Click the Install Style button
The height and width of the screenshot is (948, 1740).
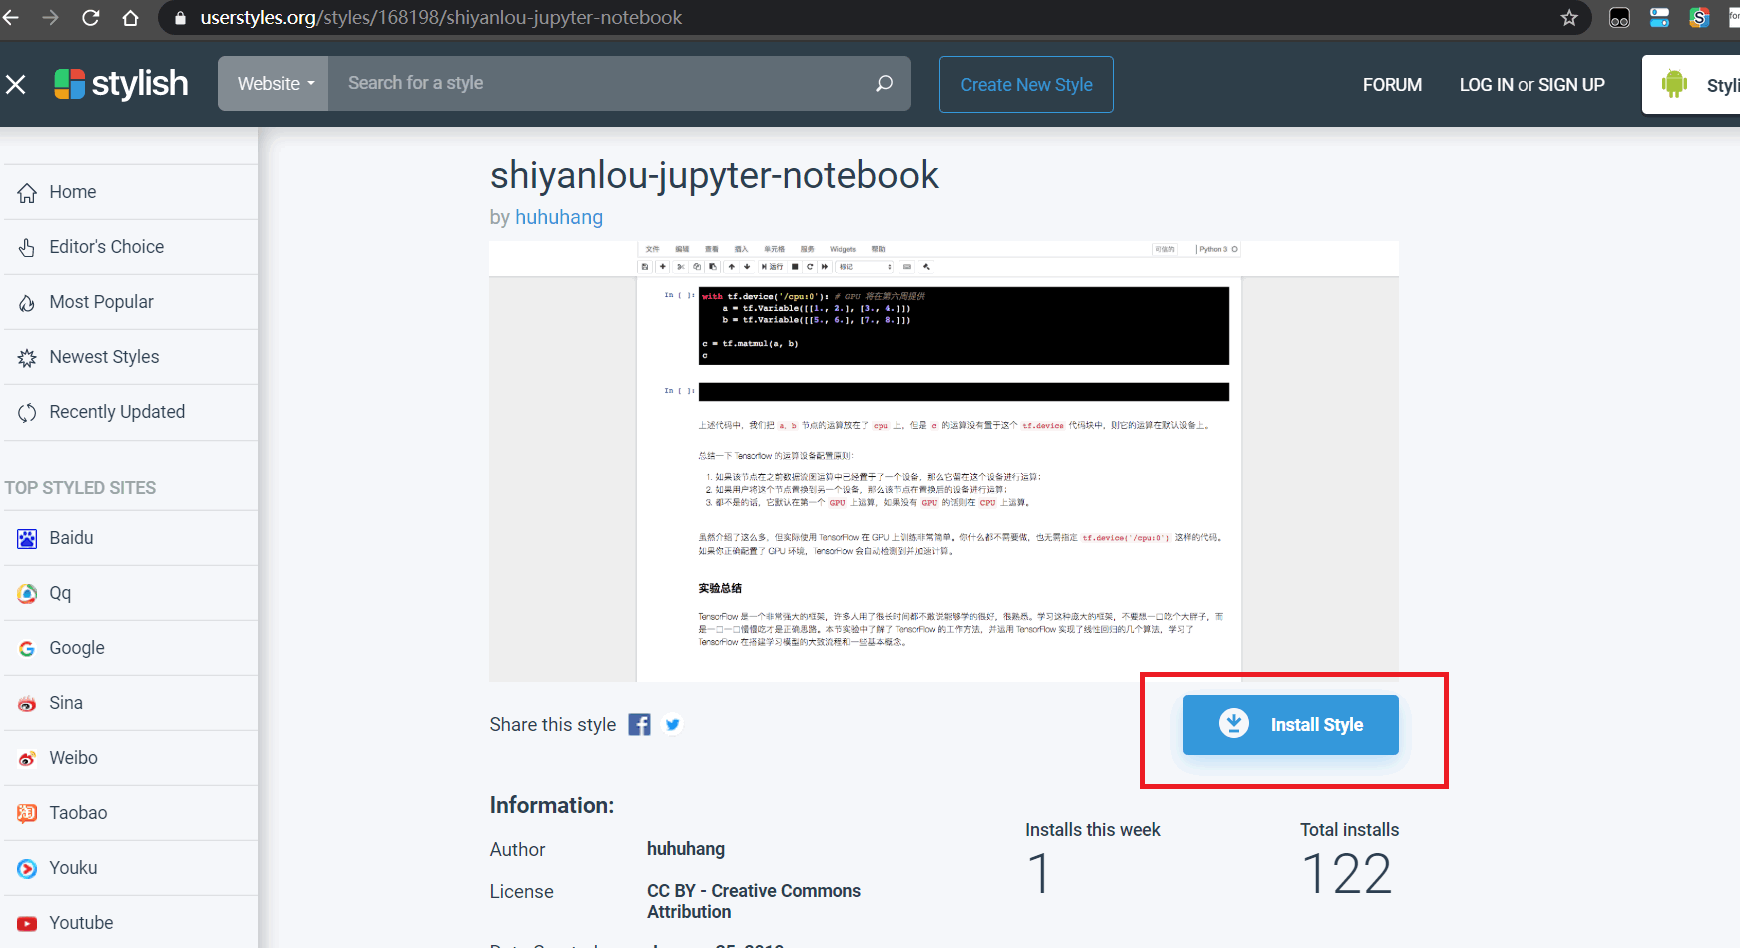coord(1290,724)
